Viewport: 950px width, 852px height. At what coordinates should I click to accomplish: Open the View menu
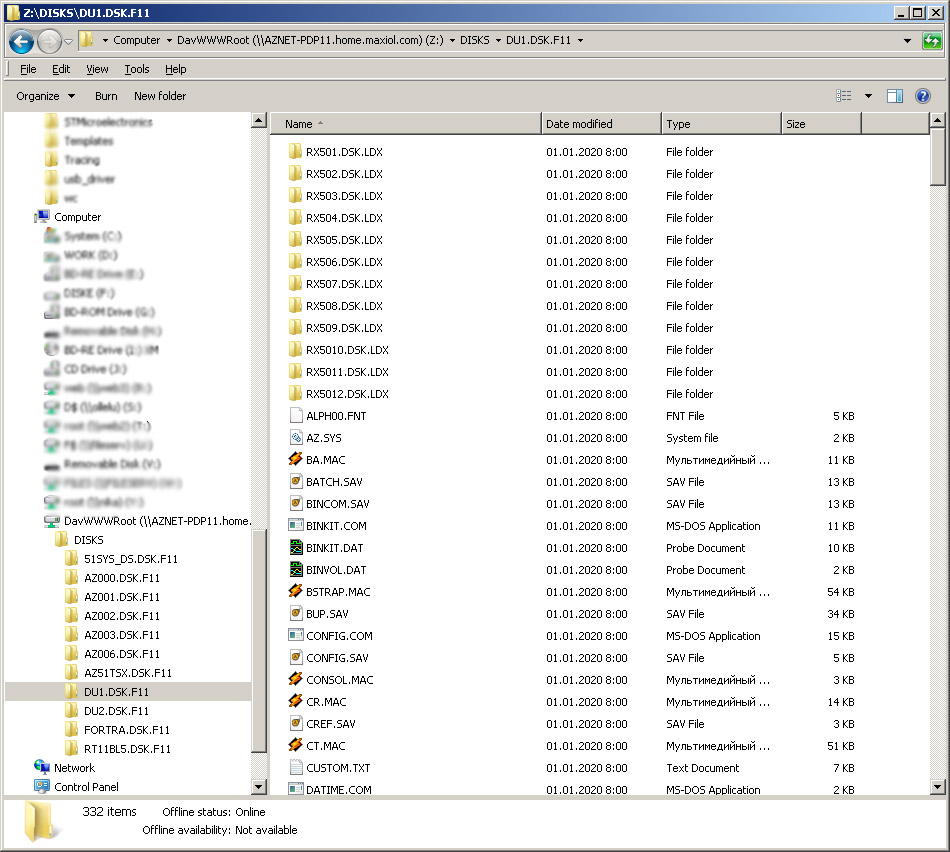point(97,69)
